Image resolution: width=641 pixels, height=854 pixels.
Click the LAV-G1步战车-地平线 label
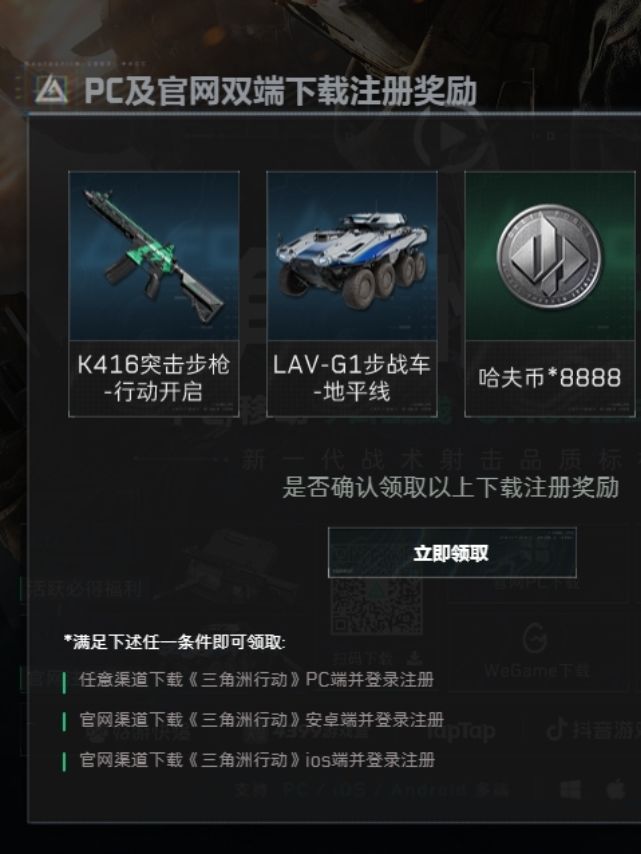(x=352, y=378)
